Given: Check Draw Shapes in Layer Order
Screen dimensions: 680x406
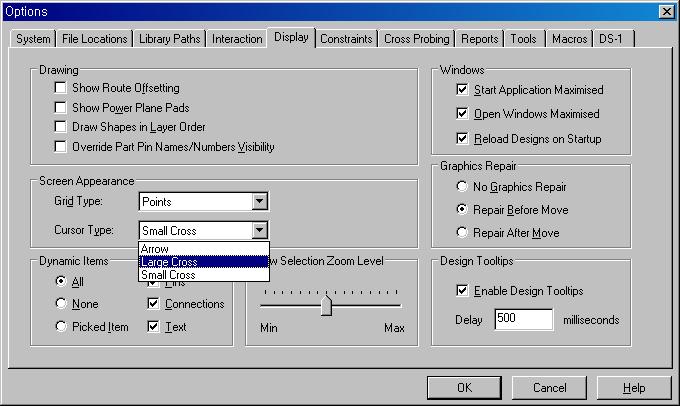Looking at the screenshot, I should click(x=61, y=127).
